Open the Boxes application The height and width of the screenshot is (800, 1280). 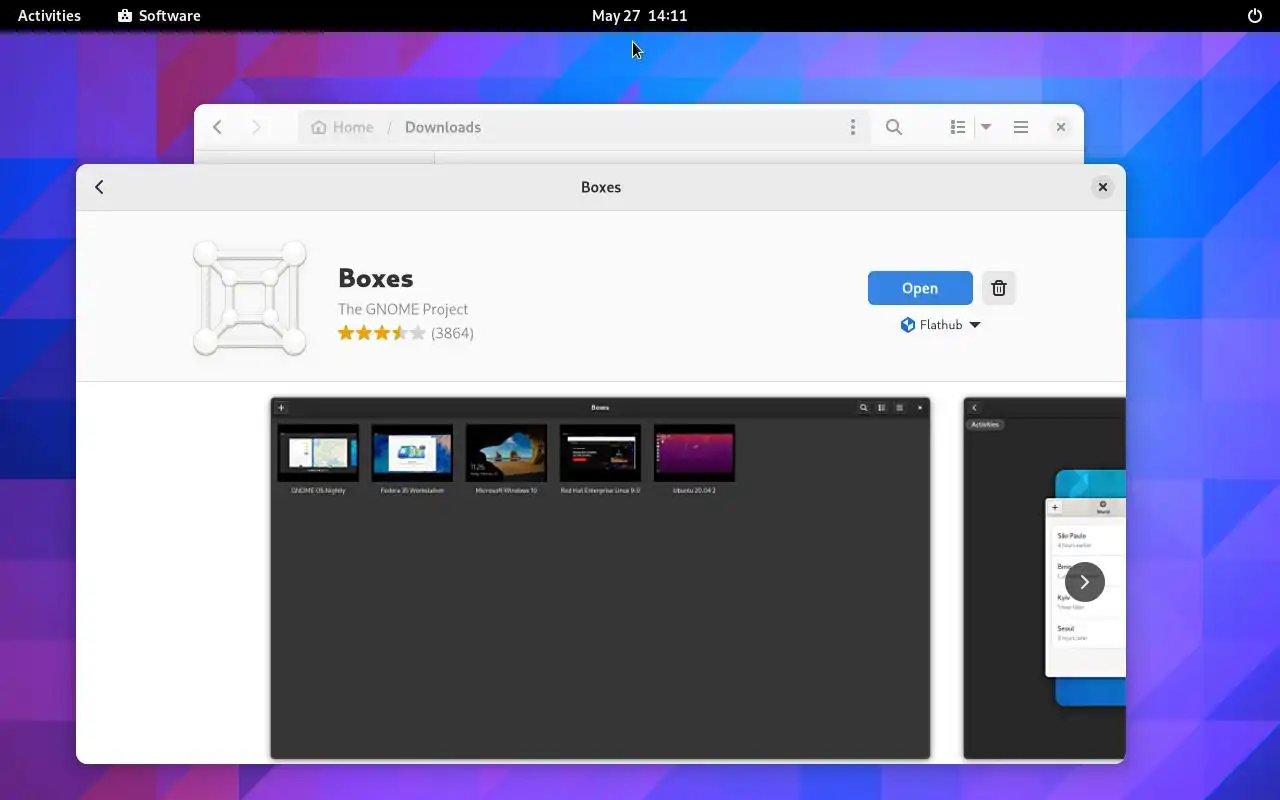click(x=920, y=288)
